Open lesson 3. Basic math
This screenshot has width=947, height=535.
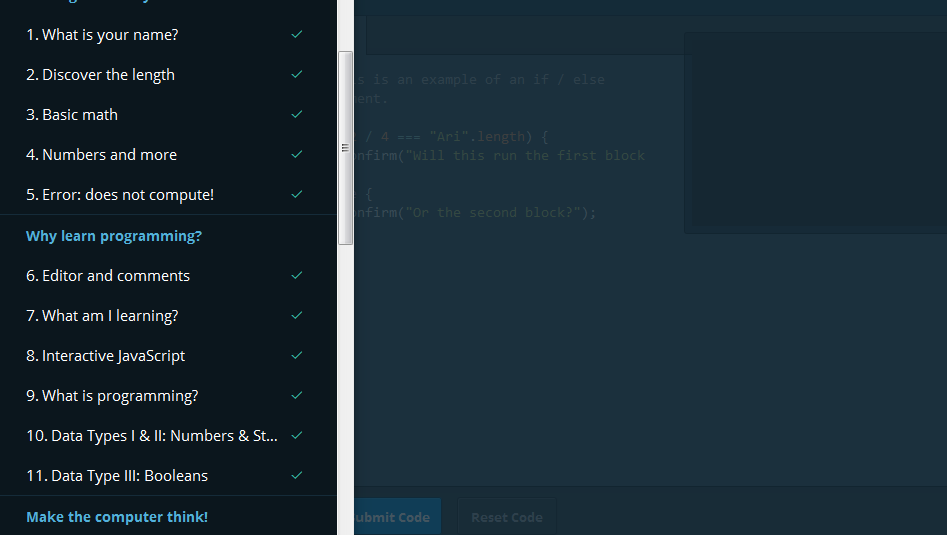pos(72,115)
